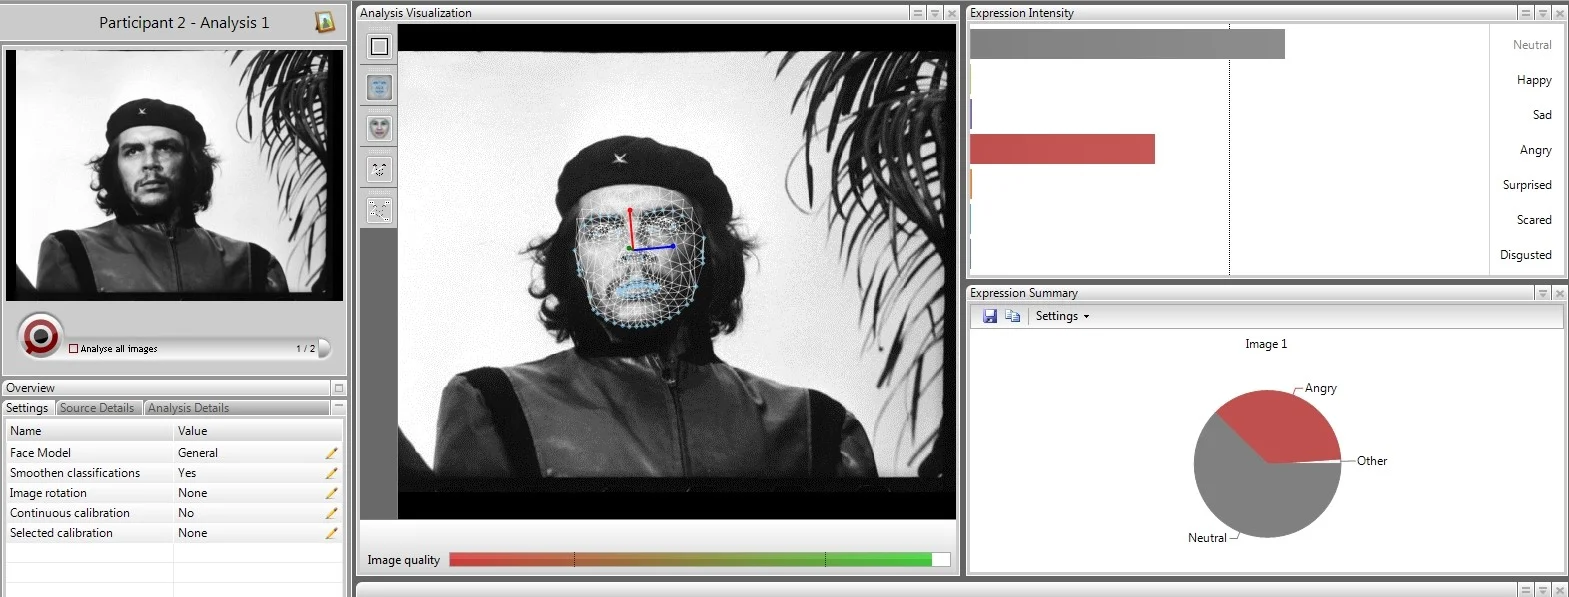
Task: Edit the Smoothen classifications setting pencil
Action: pyautogui.click(x=331, y=473)
